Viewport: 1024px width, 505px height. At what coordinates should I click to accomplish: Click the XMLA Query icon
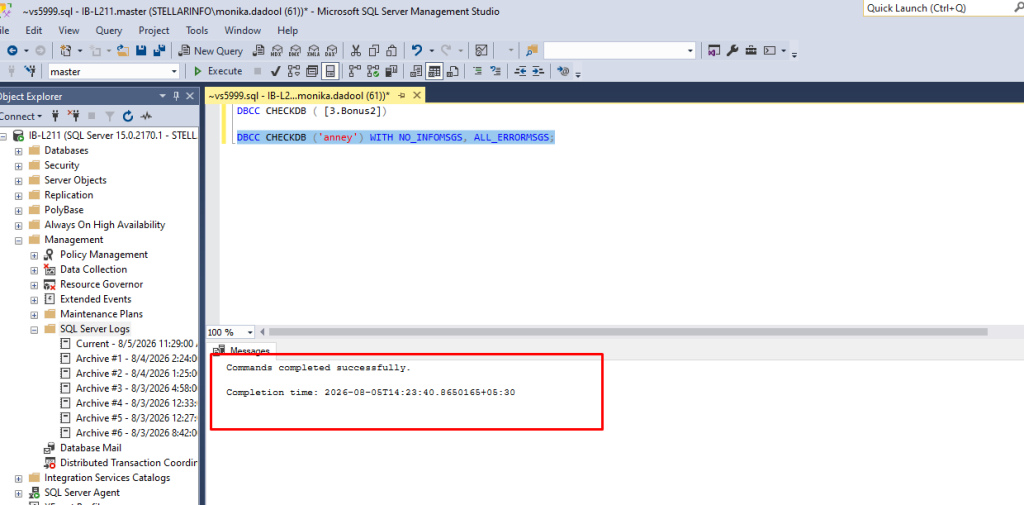click(313, 51)
